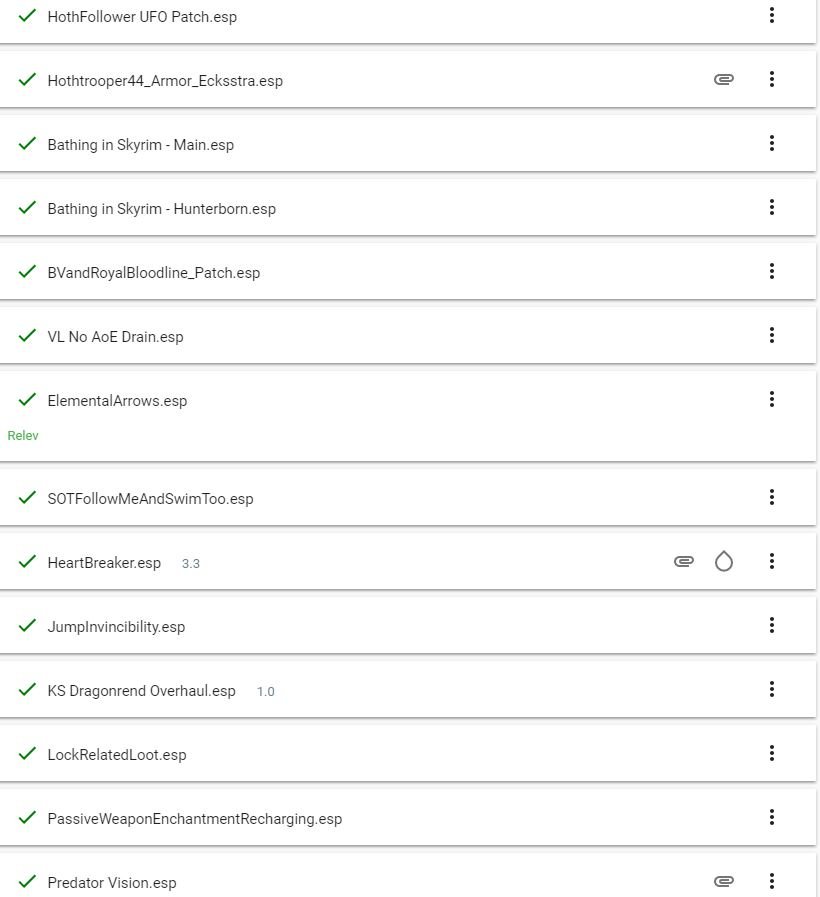Click version 3.3 label next to HeartBreaker.esp

pyautogui.click(x=191, y=564)
